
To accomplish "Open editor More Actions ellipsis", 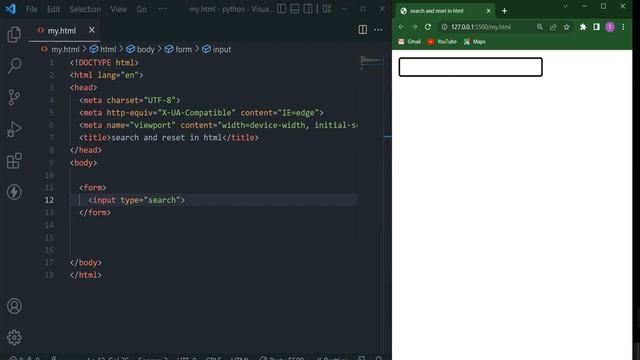I will pos(378,29).
